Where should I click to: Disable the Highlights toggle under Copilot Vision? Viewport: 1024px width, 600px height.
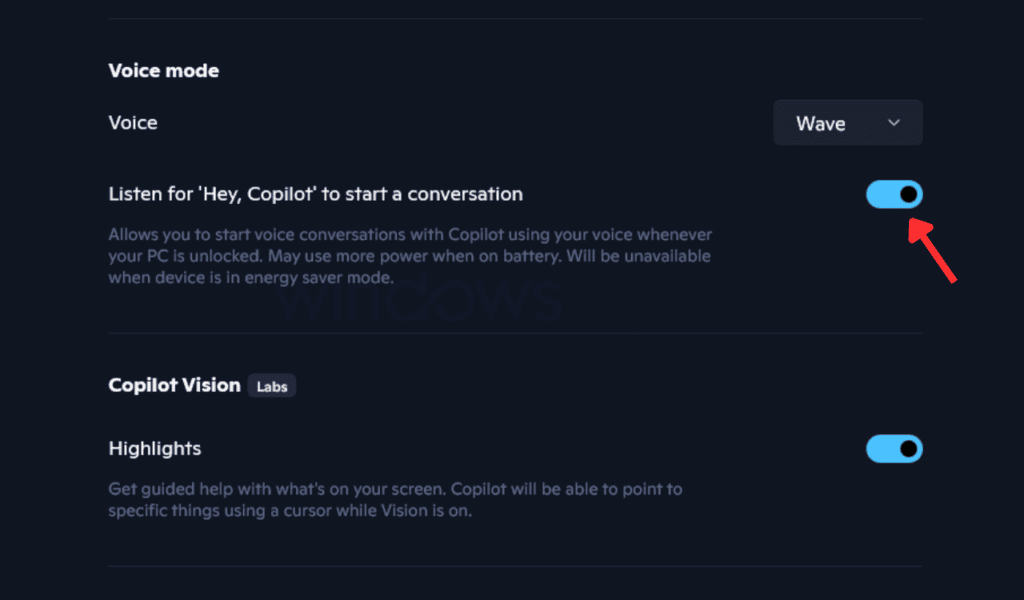[x=894, y=449]
